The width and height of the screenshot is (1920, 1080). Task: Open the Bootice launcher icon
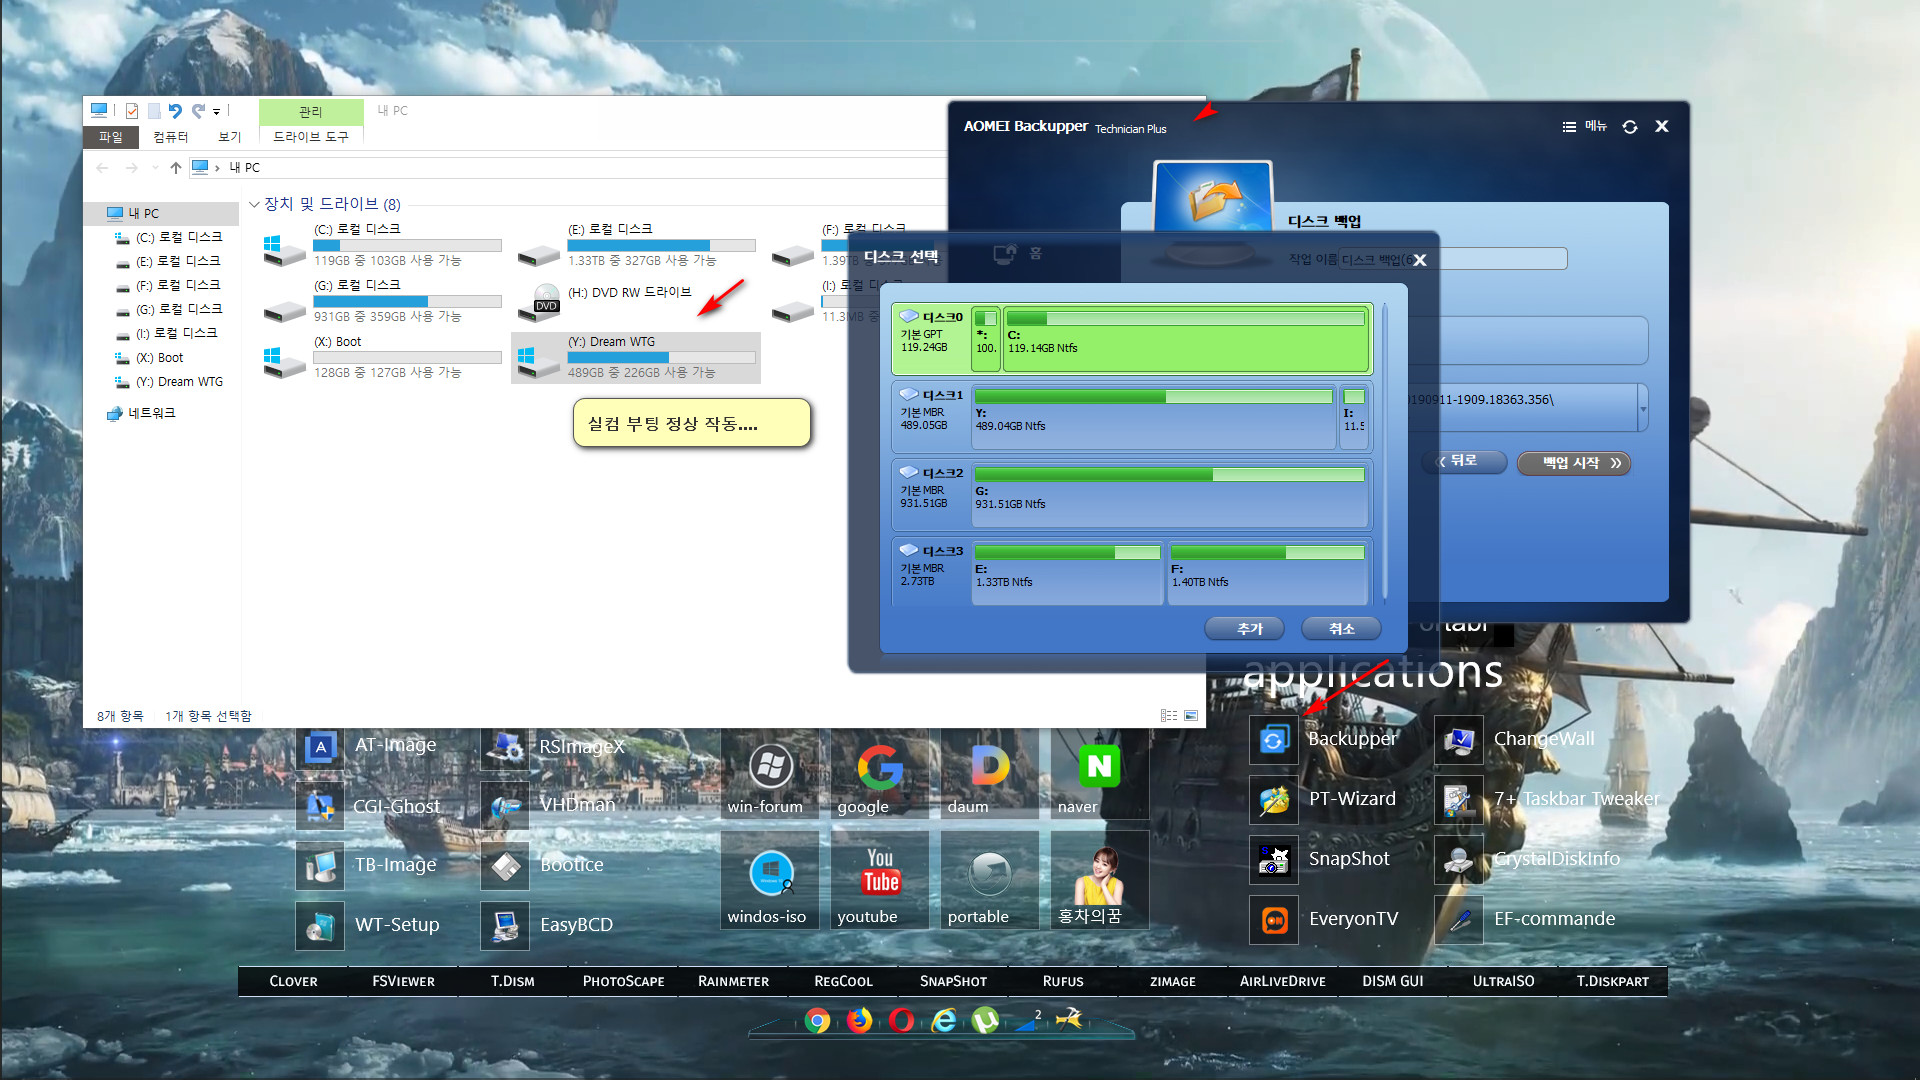click(505, 866)
